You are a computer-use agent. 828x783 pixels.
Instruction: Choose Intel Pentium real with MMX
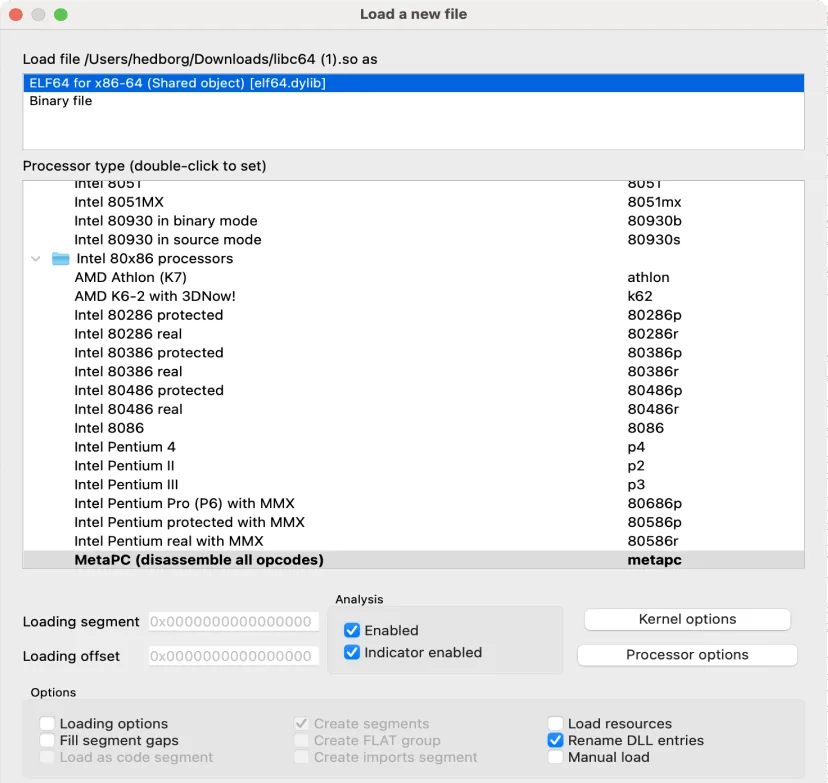pyautogui.click(x=413, y=541)
